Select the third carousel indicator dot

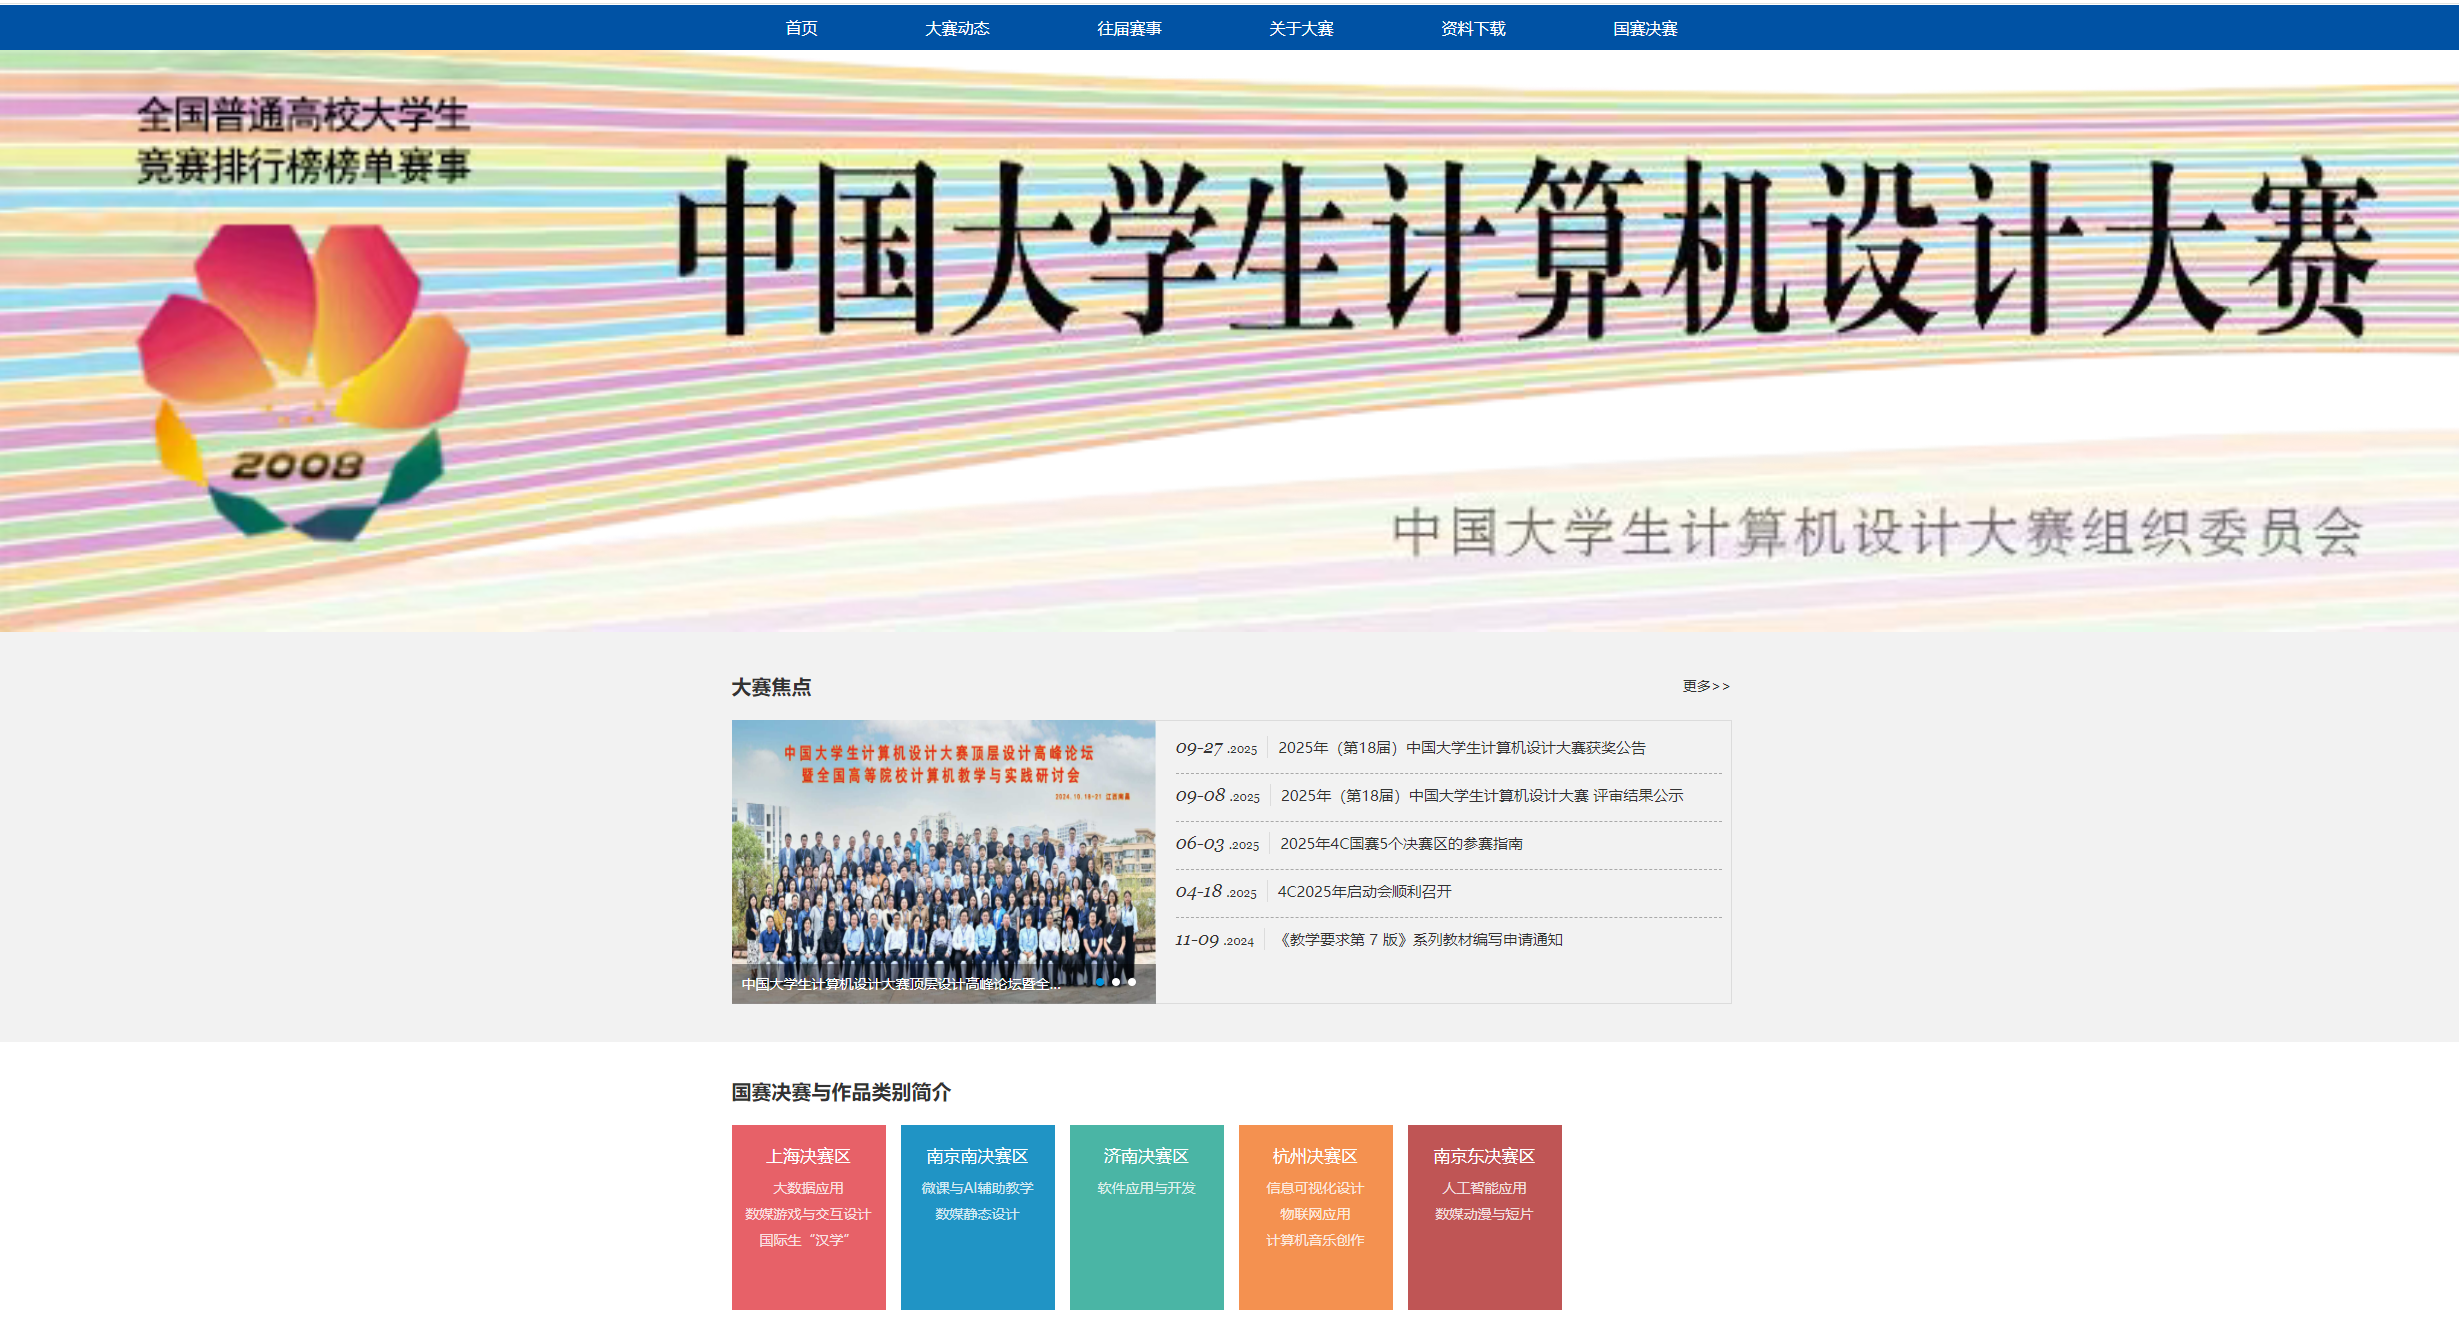(x=1132, y=982)
